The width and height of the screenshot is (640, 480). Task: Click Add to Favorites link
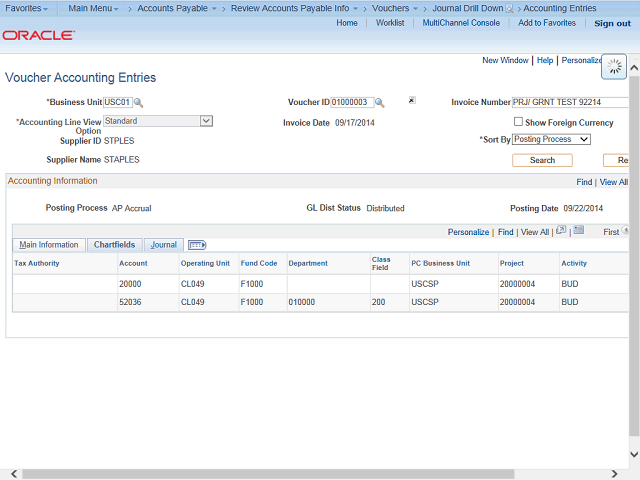(547, 23)
